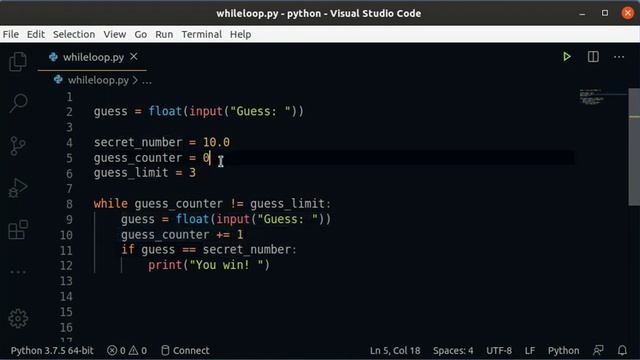Open the Selection menu

click(74, 34)
